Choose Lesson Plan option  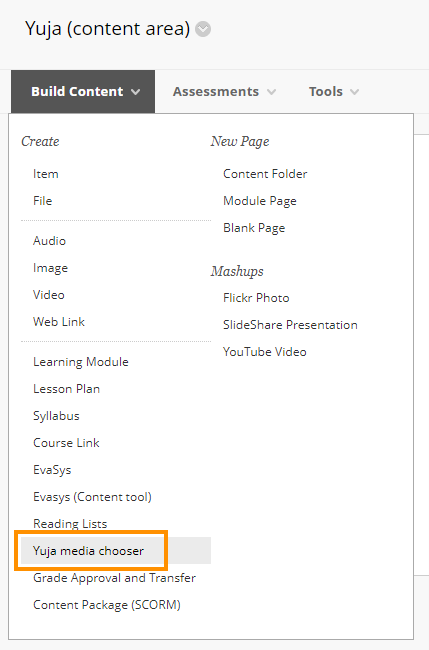point(66,389)
